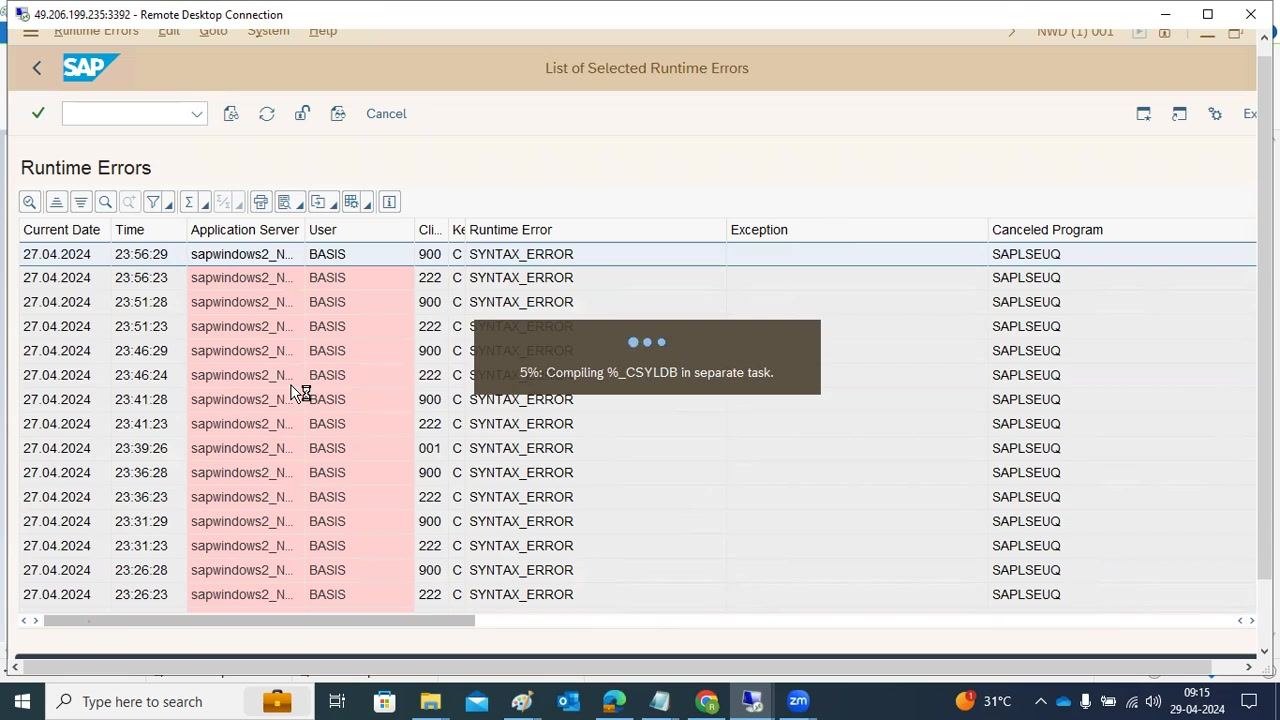Open the SAP hamburger menu icon
This screenshot has width=1280, height=720.
tap(31, 31)
